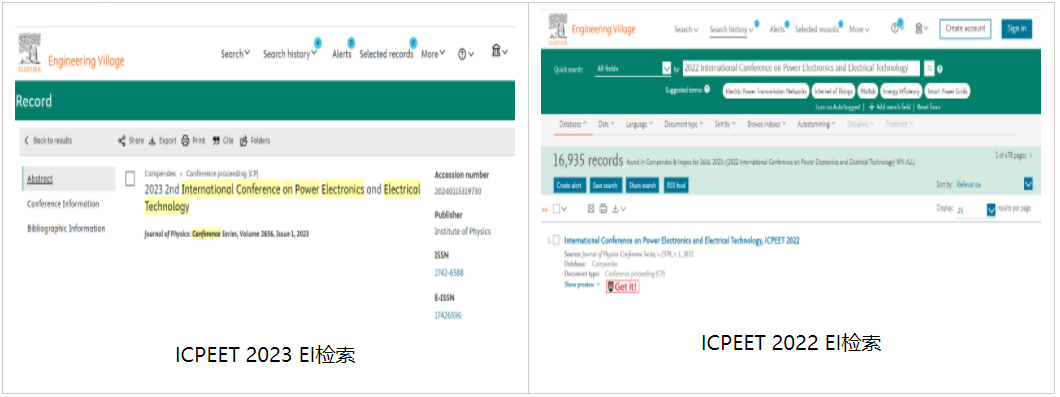Click the E-ISSN 17426596 link
This screenshot has width=1060, height=397.
[448, 315]
